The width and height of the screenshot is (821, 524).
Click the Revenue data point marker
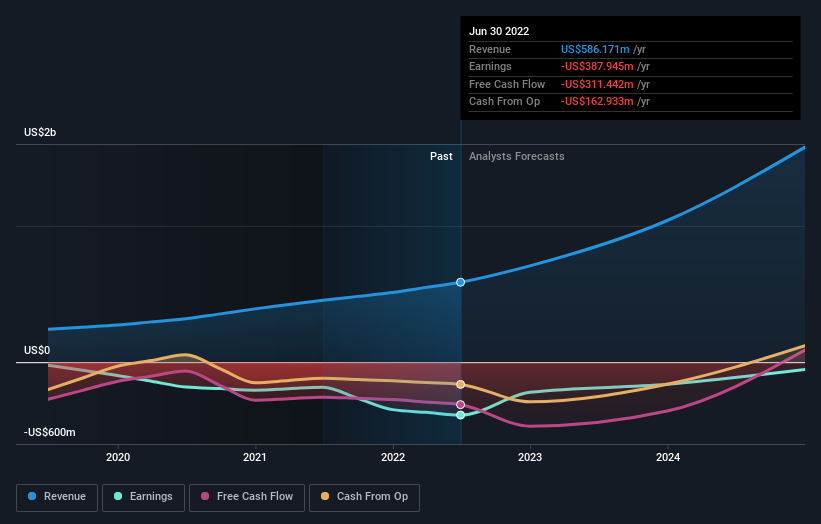460,282
